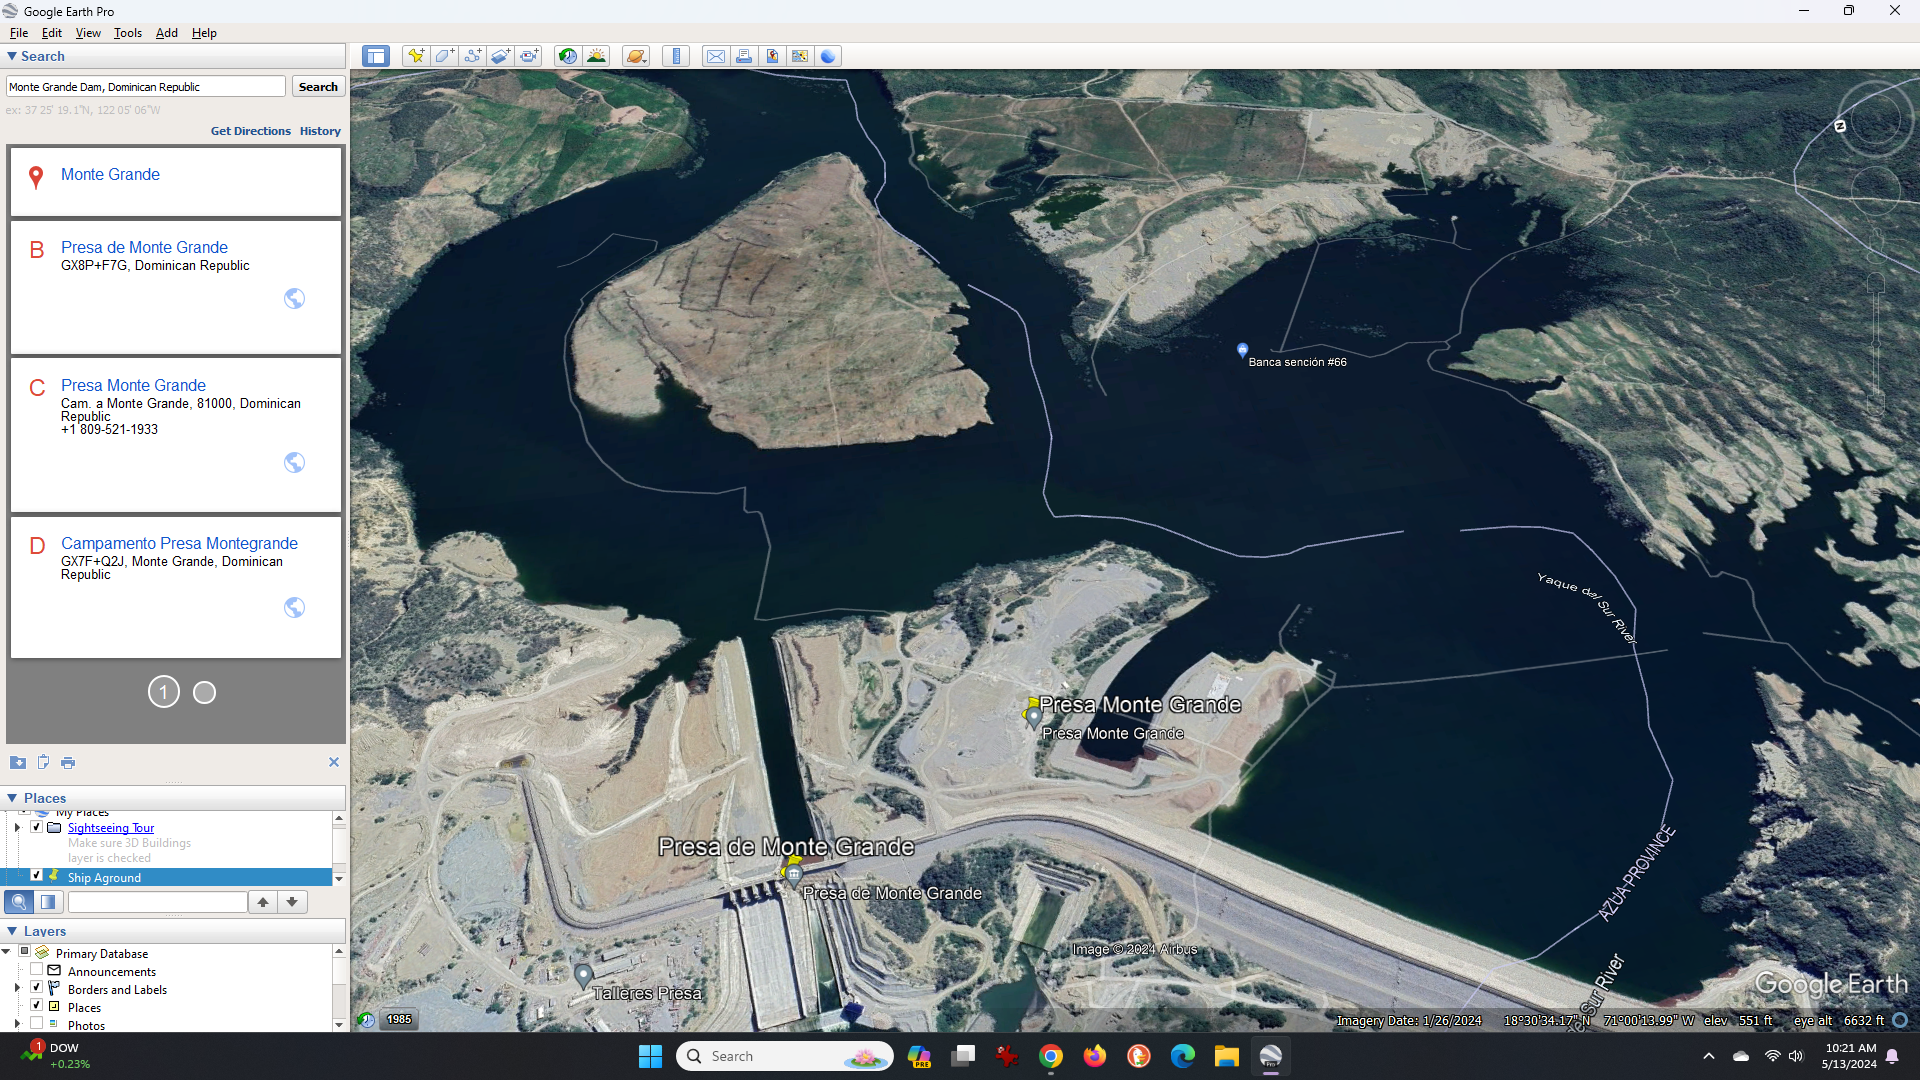The width and height of the screenshot is (1920, 1080).
Task: Open the Edit menu
Action: [52, 33]
